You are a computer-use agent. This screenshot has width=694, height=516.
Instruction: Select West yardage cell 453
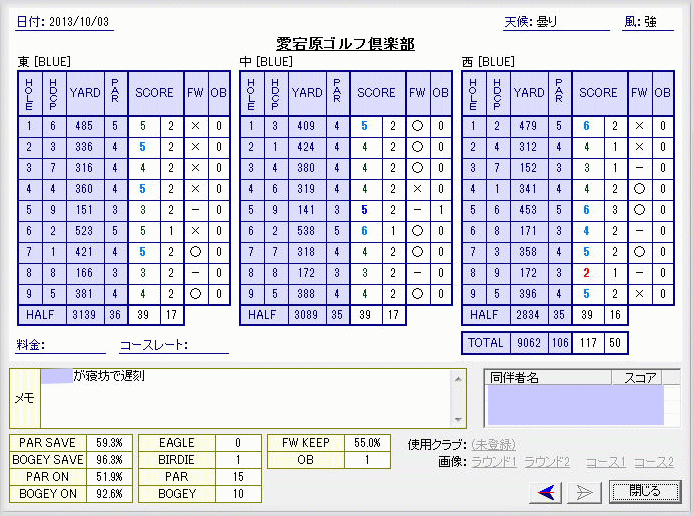528,210
